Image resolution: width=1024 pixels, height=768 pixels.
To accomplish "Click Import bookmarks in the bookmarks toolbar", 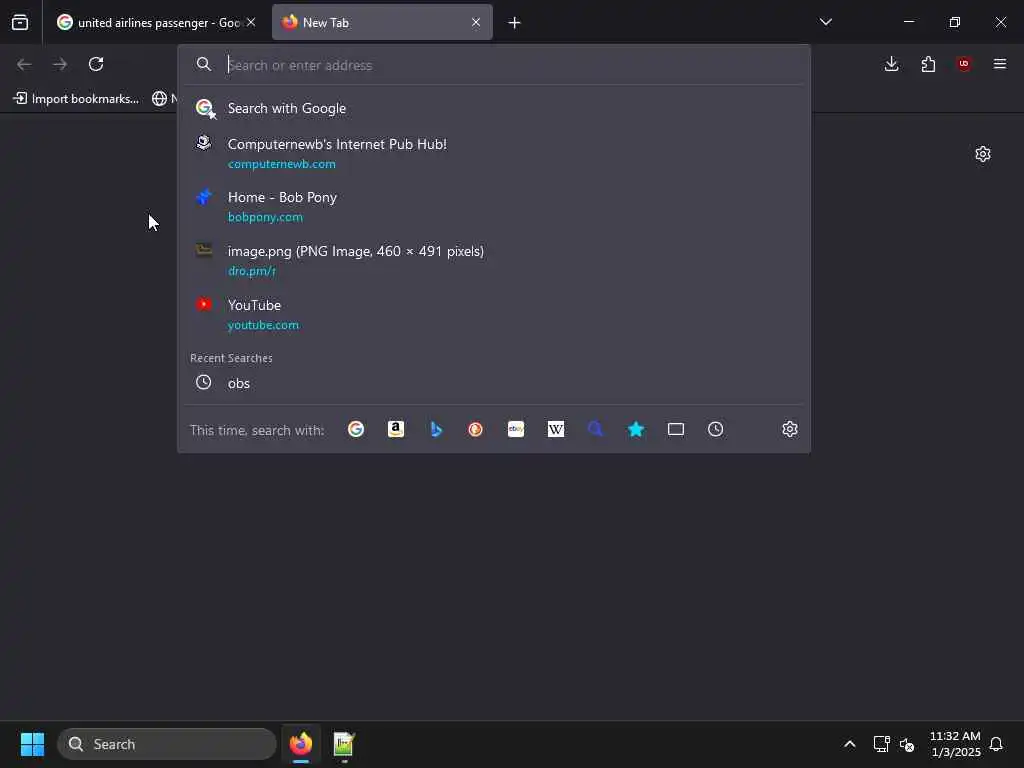I will (x=76, y=99).
